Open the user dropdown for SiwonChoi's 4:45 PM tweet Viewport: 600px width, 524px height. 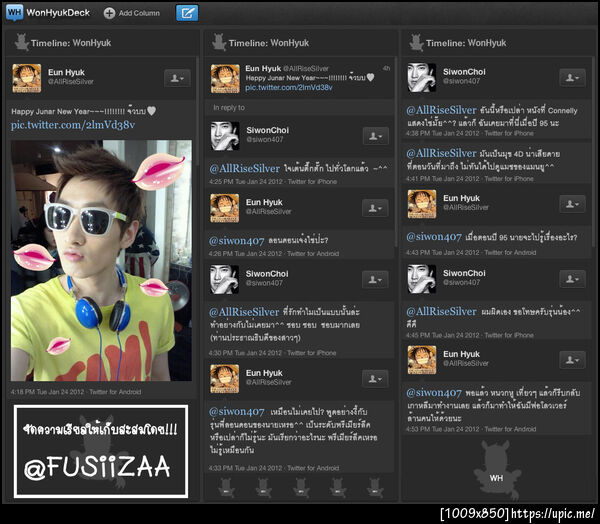point(572,279)
